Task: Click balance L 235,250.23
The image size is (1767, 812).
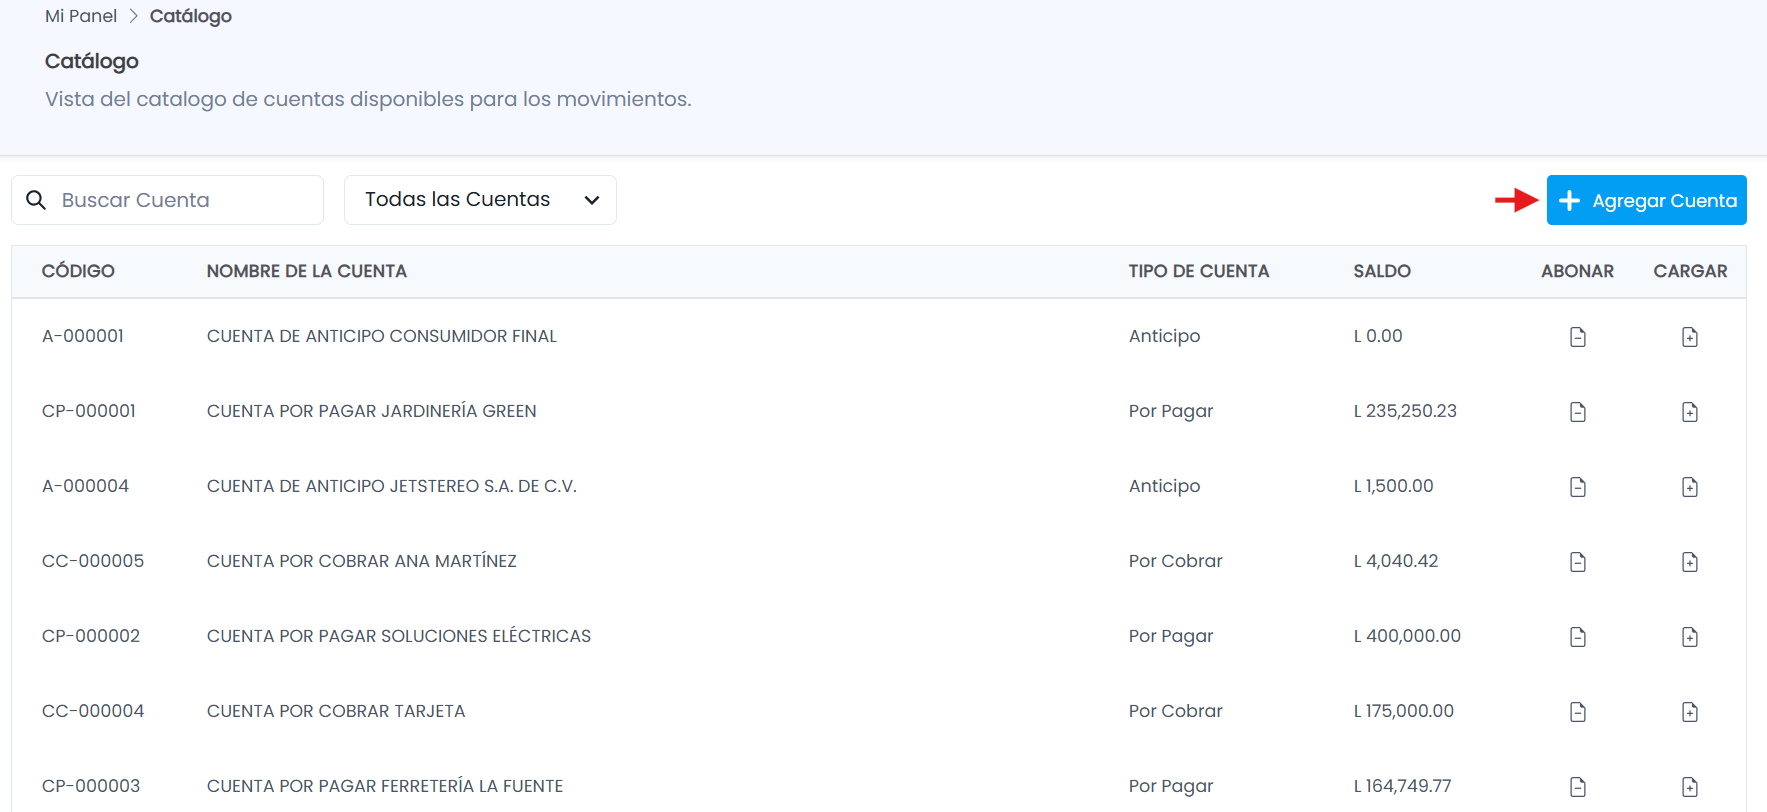Action: 1405,411
